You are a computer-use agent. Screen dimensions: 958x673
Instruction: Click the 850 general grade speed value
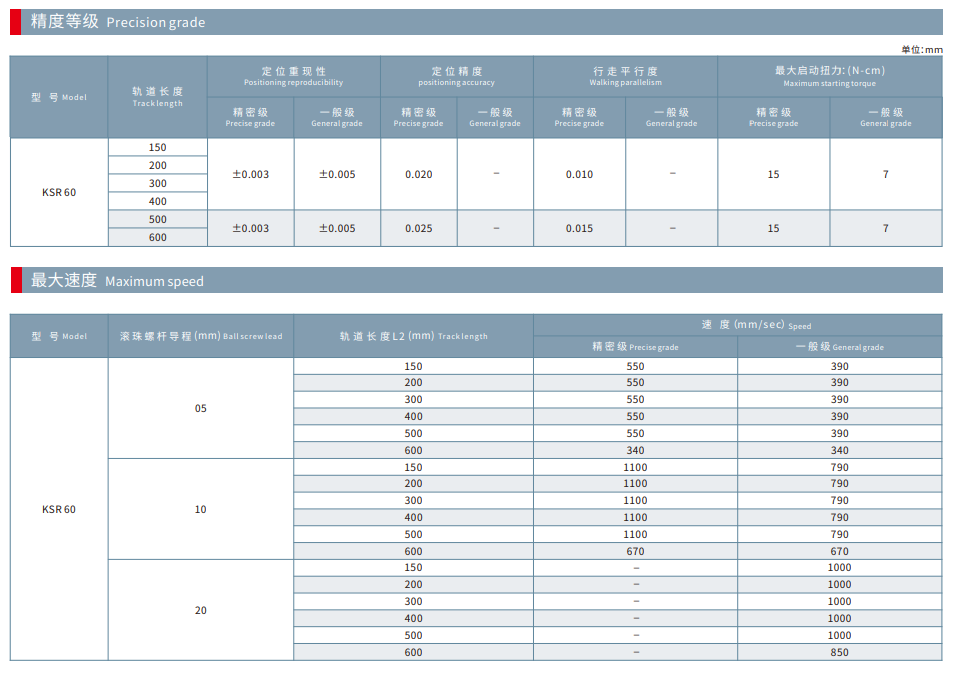[839, 652]
